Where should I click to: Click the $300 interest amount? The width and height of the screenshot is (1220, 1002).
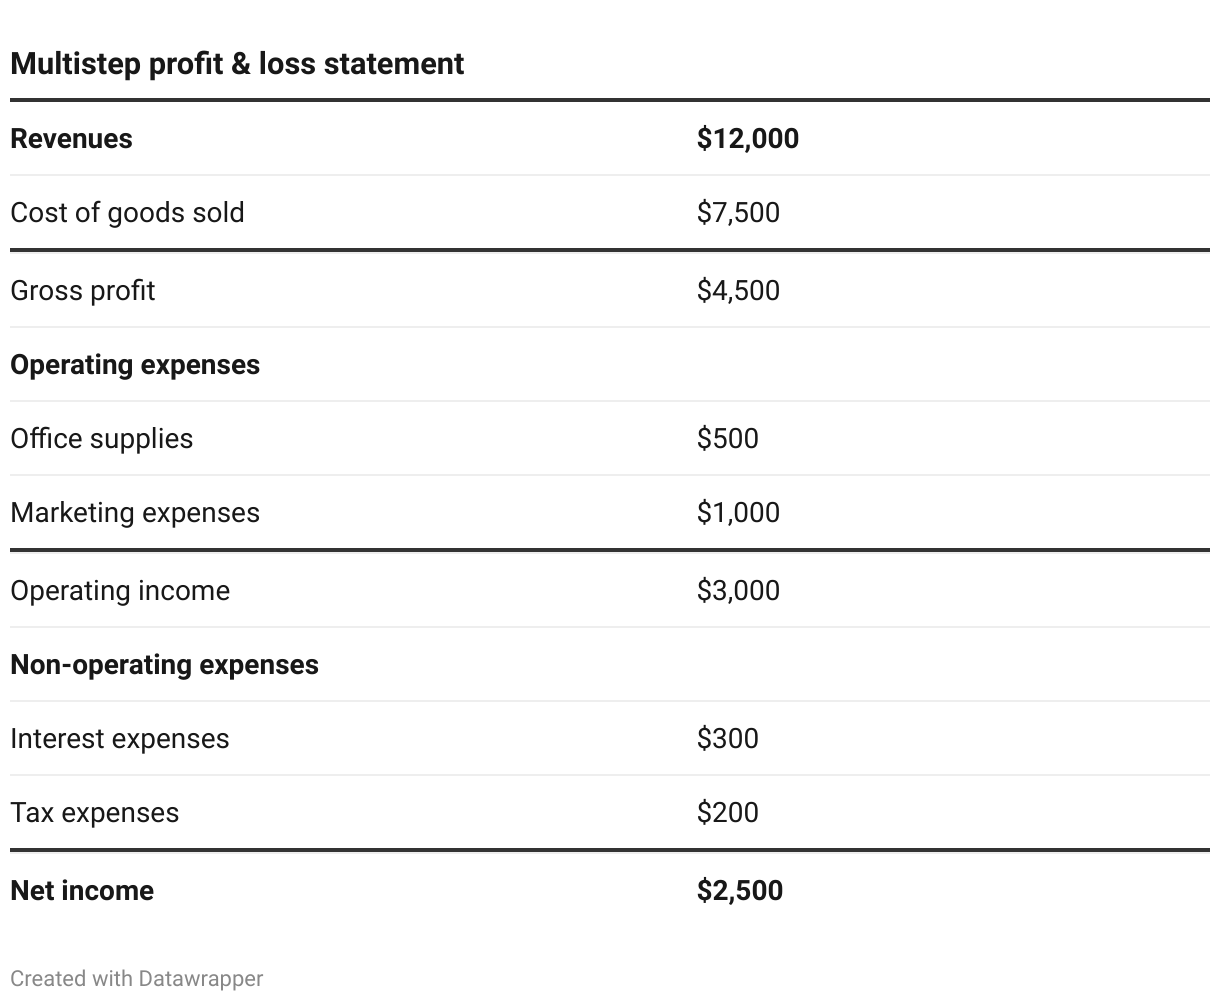pos(727,738)
